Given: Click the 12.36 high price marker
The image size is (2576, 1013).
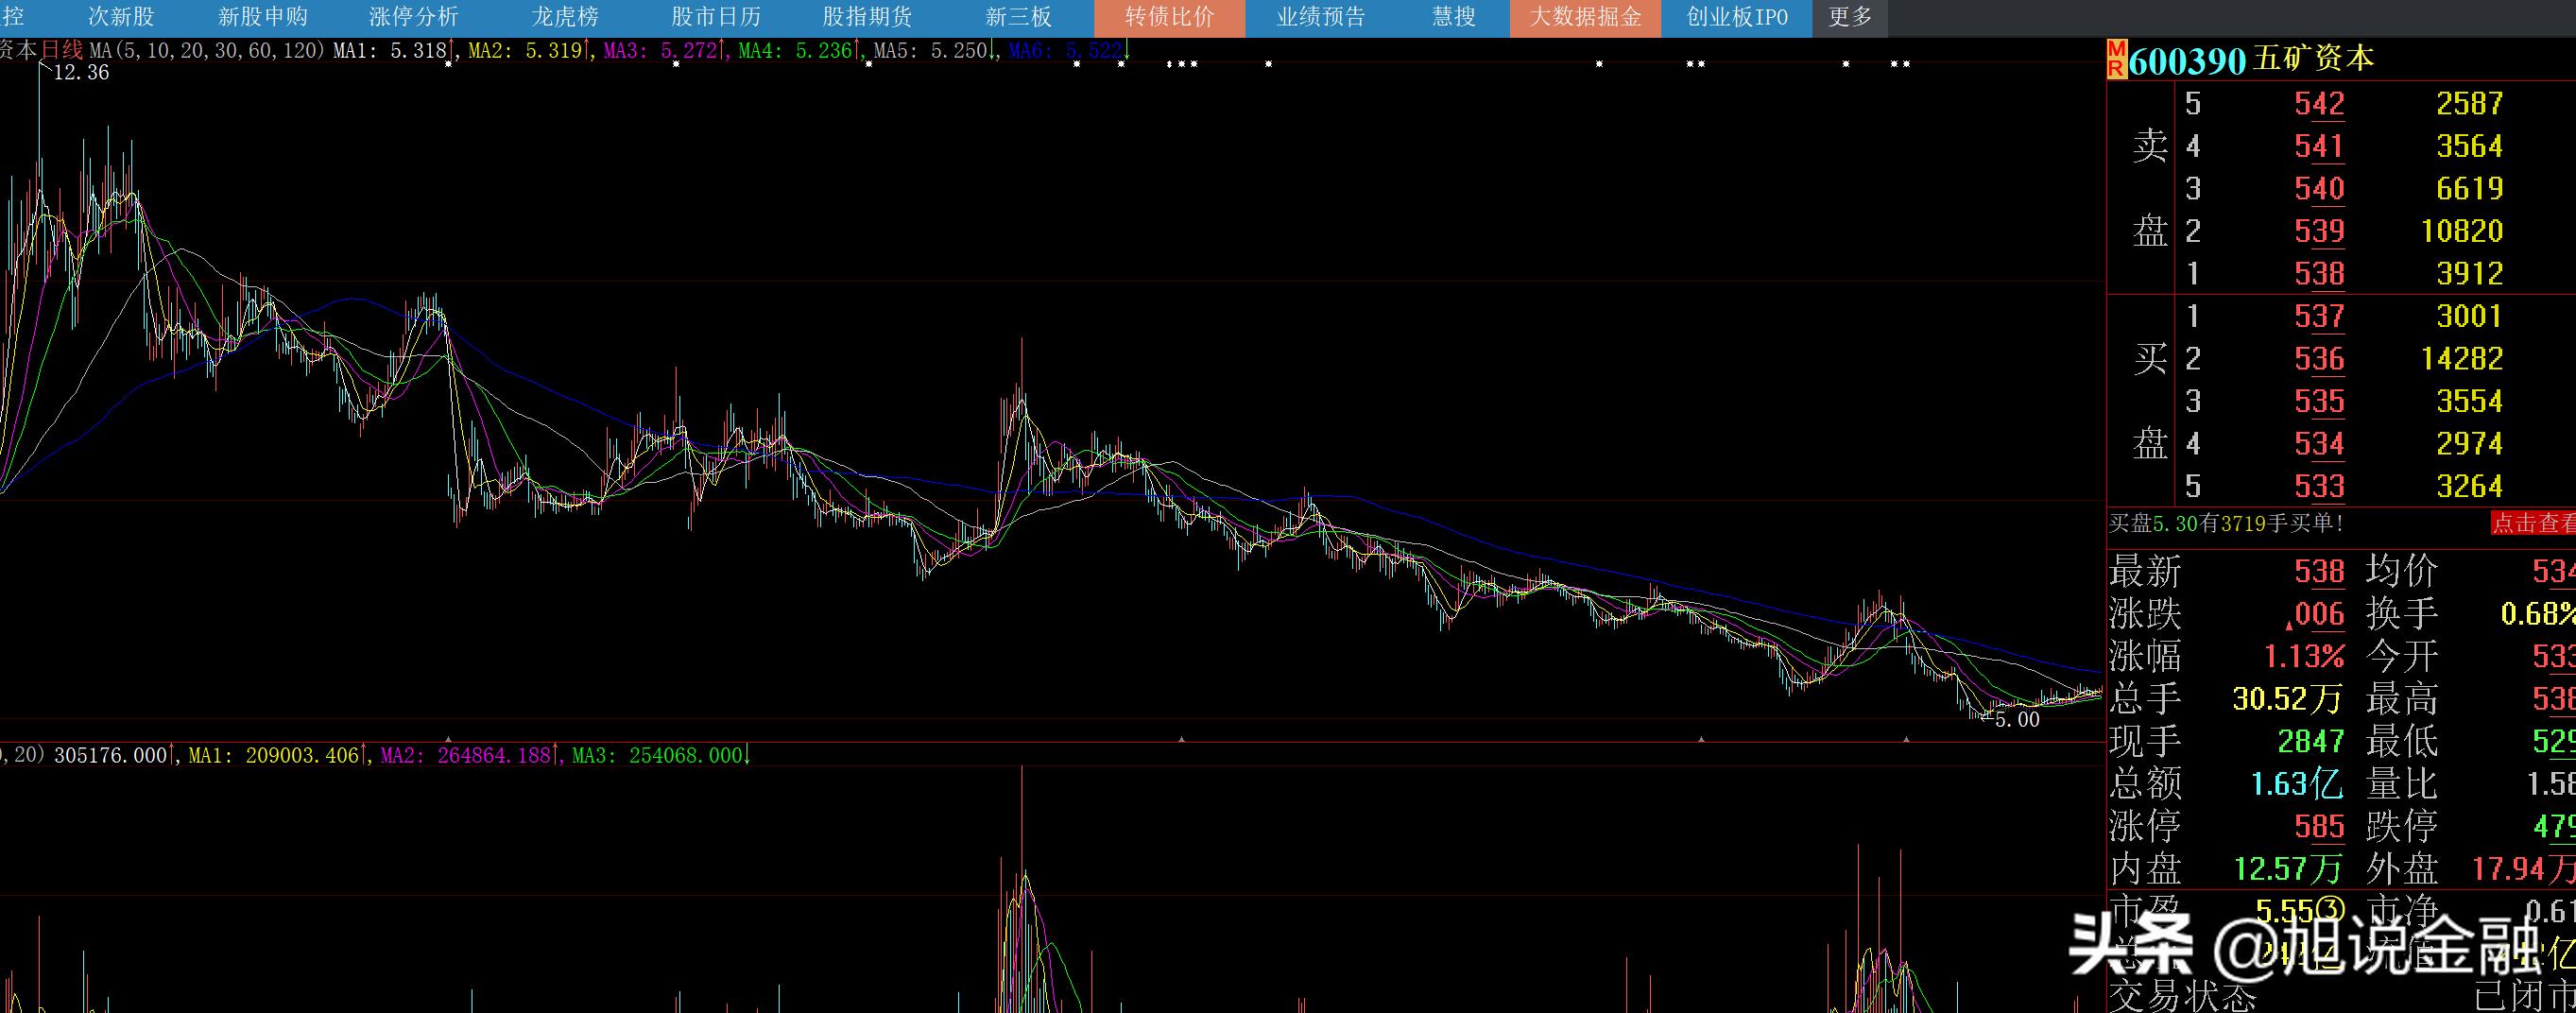Looking at the screenshot, I should coord(81,73).
